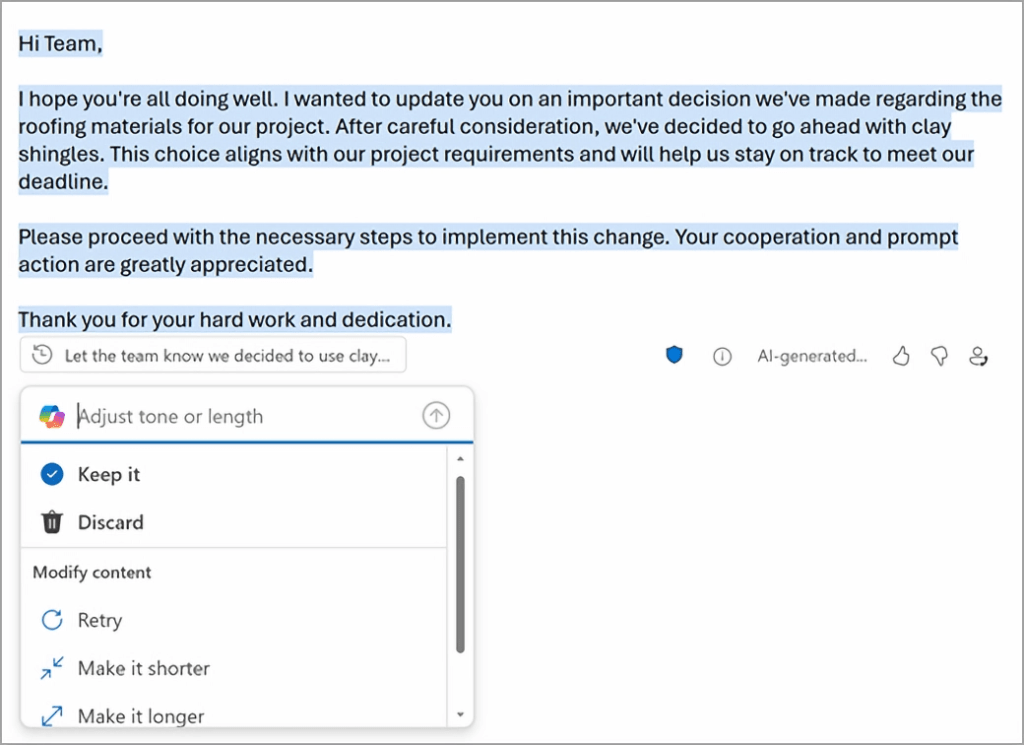The image size is (1024, 745).
Task: Click the 'Hi Team,' greeting line
Action: pos(60,44)
